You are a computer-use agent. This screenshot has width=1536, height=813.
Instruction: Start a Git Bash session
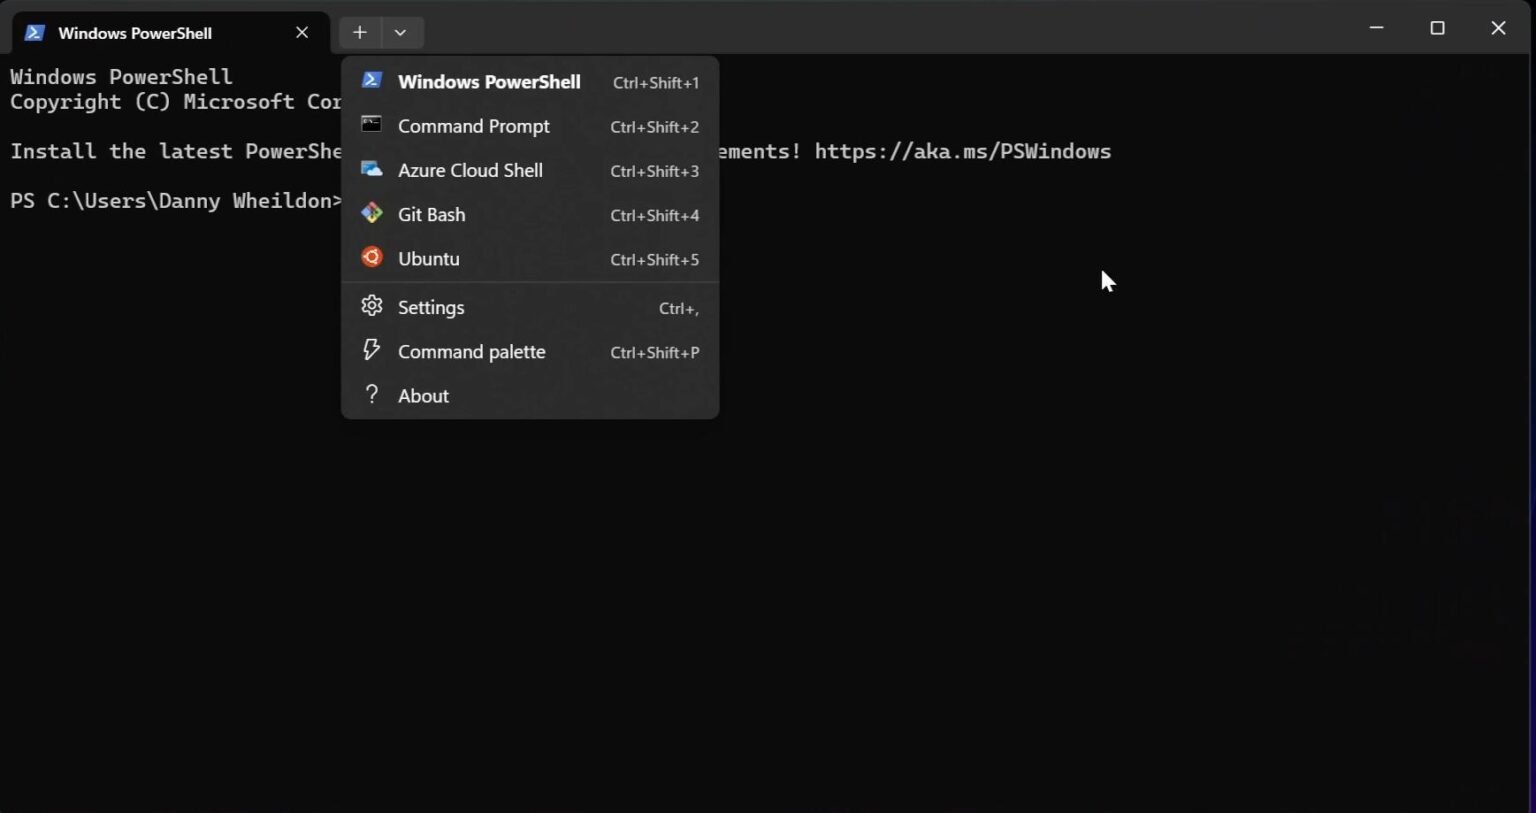click(530, 214)
